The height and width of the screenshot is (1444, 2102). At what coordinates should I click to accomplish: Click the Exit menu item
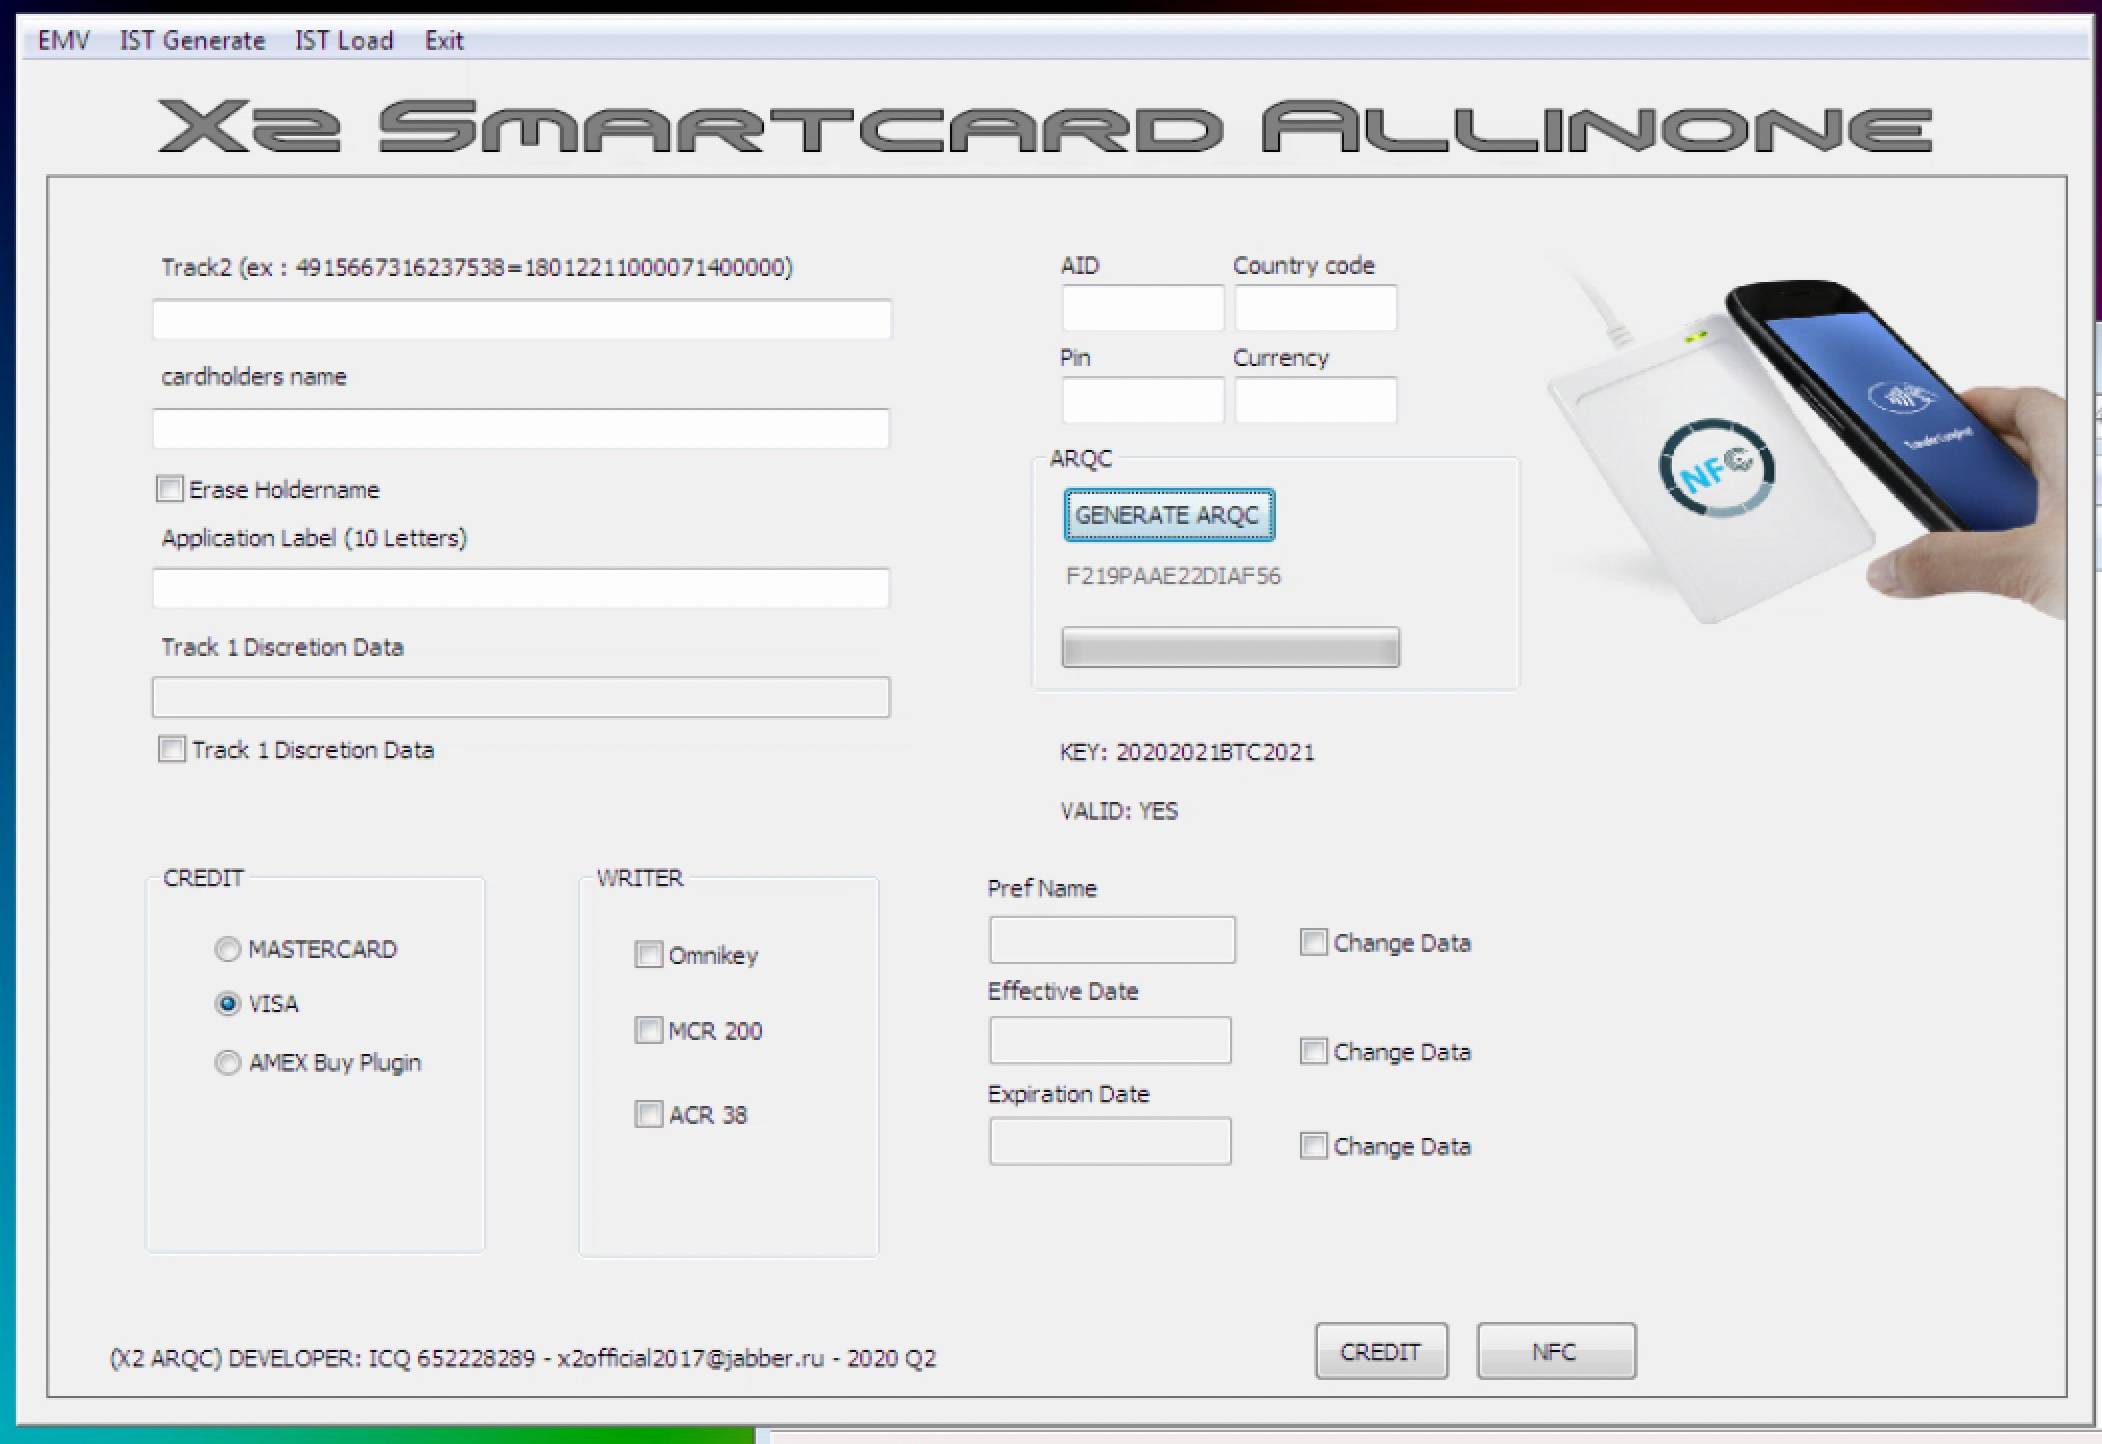pos(443,41)
